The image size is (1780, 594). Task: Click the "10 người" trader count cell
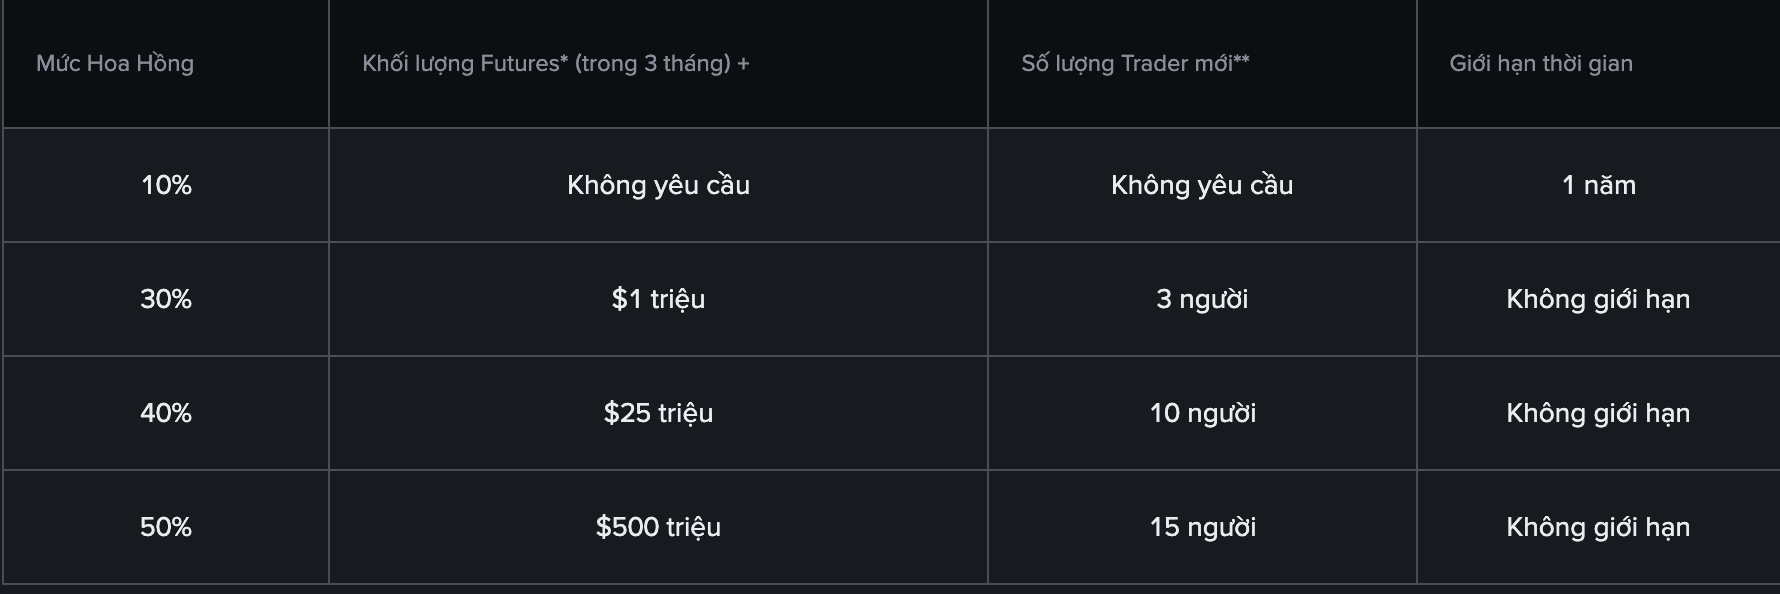click(x=1202, y=413)
